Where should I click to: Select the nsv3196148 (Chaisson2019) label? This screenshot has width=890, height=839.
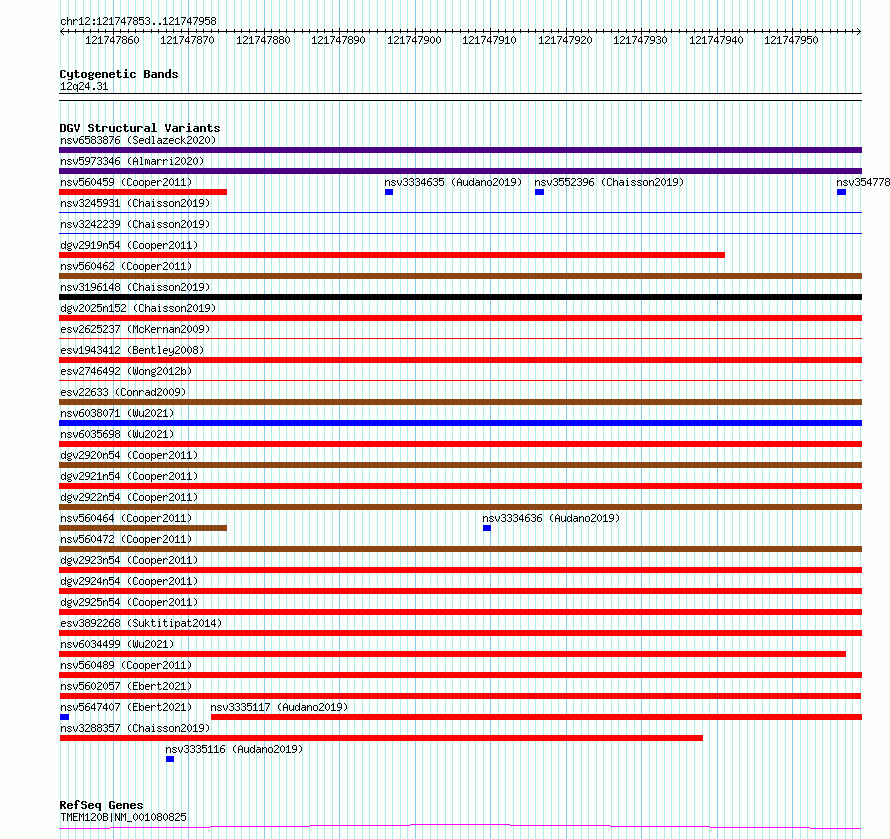pyautogui.click(x=135, y=287)
